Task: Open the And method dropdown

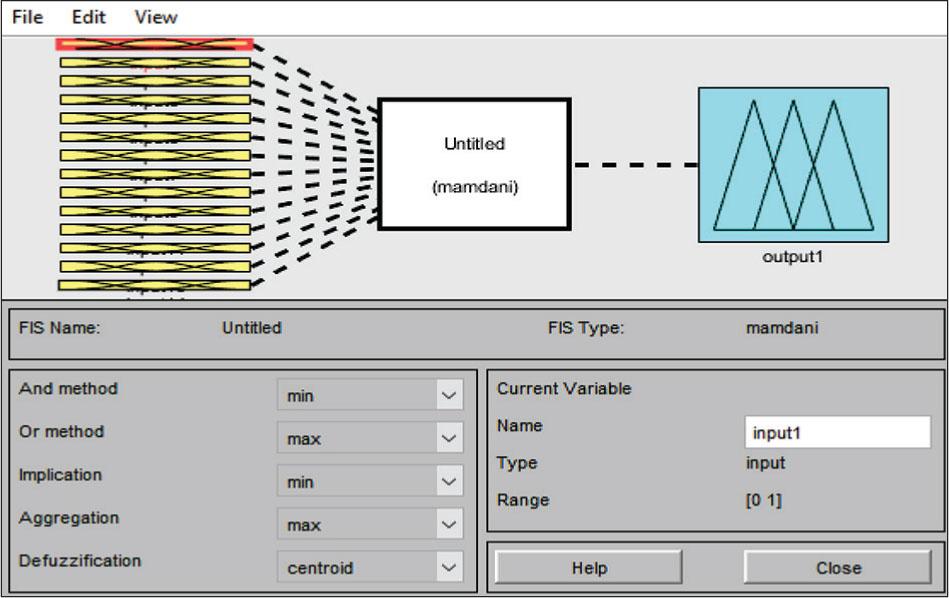Action: click(x=370, y=396)
